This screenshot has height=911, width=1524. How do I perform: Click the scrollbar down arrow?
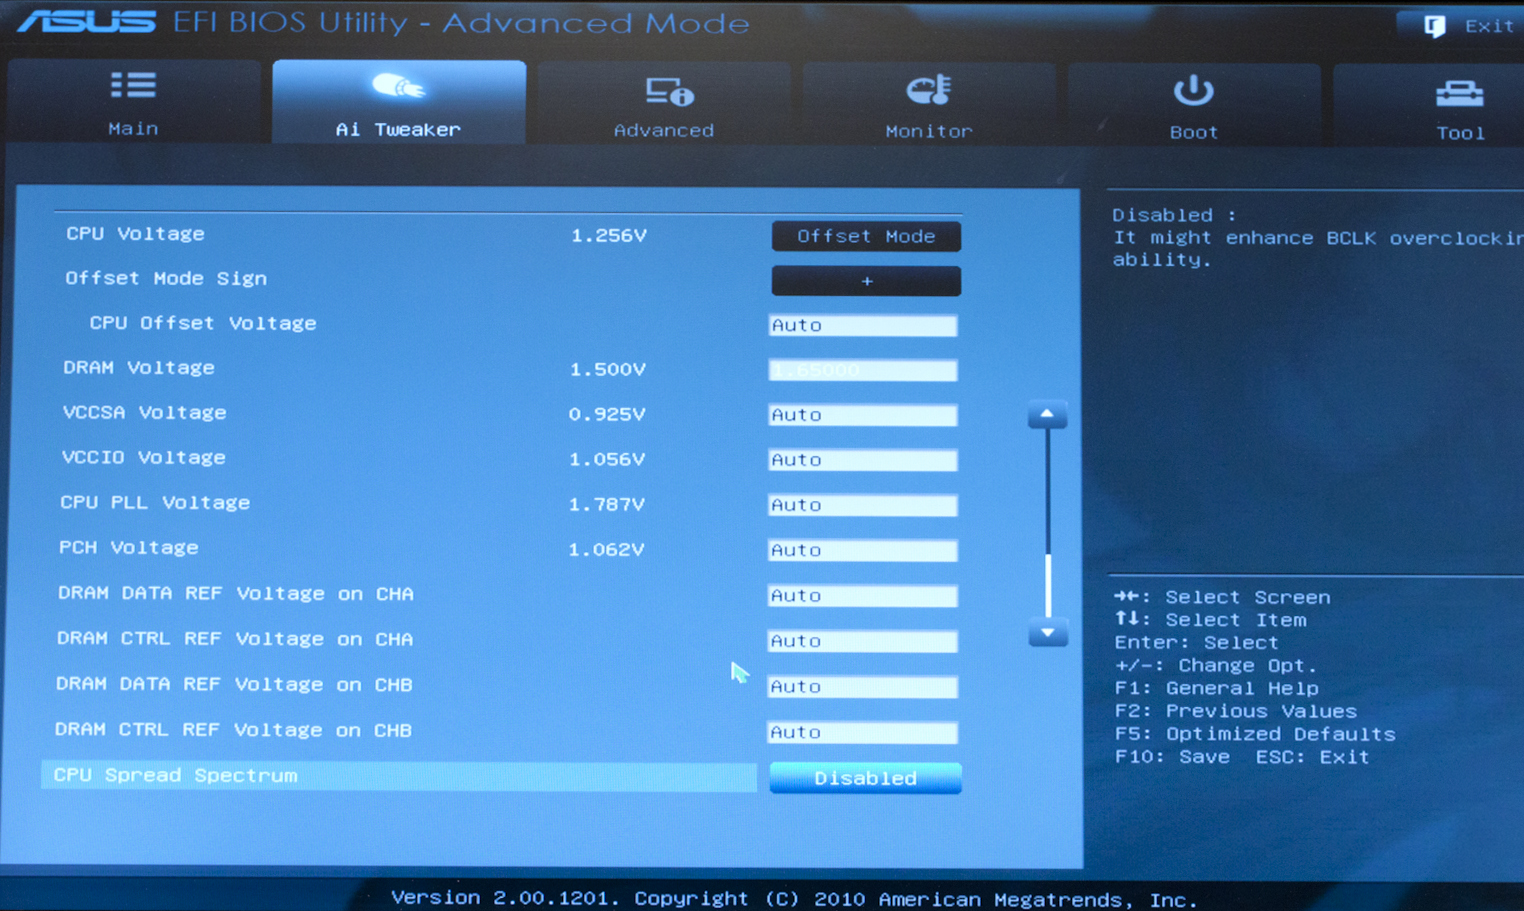tap(1047, 633)
